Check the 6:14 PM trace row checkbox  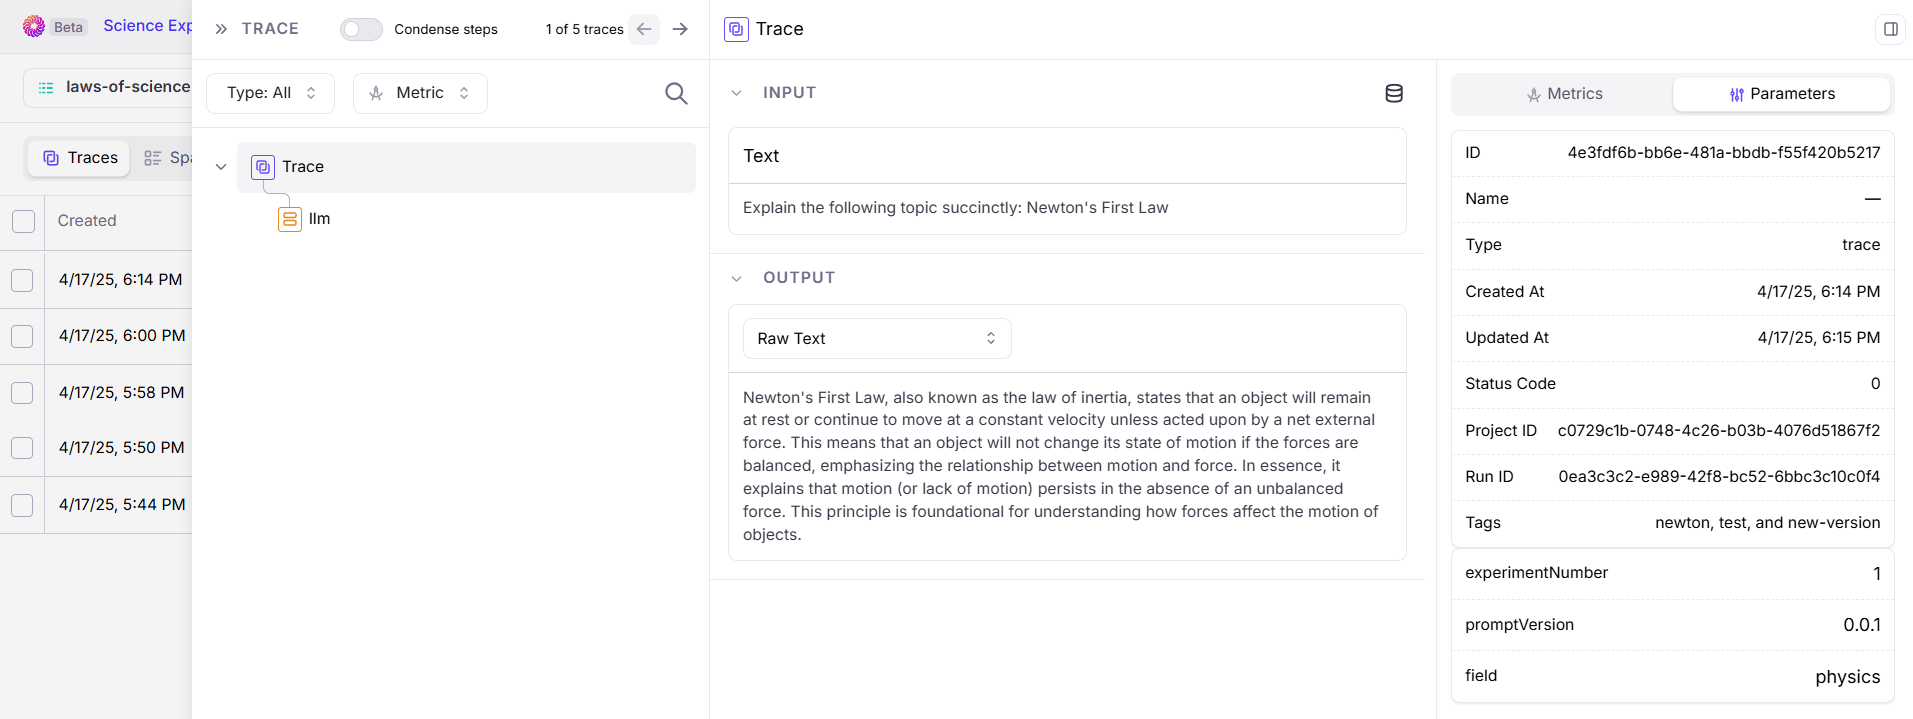(x=22, y=280)
